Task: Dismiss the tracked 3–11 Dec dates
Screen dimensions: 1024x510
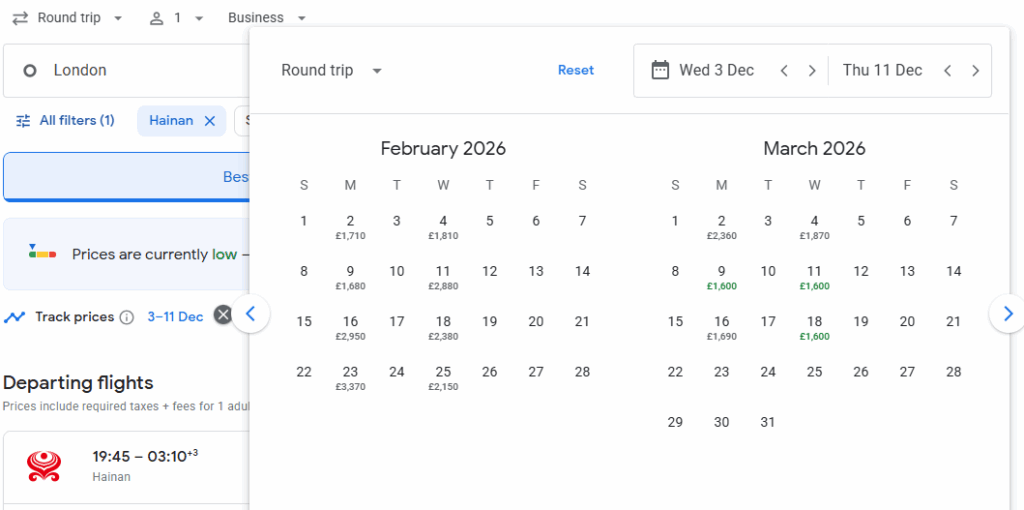Action: (x=223, y=316)
